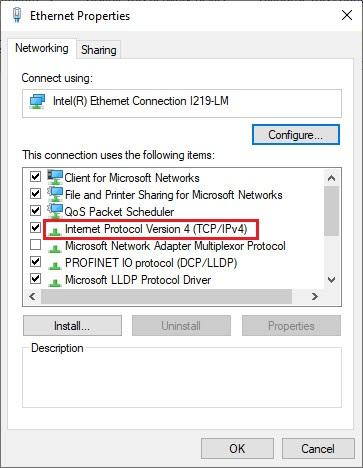Click the list's scroll up arrow
363x468 pixels.
tap(331, 178)
